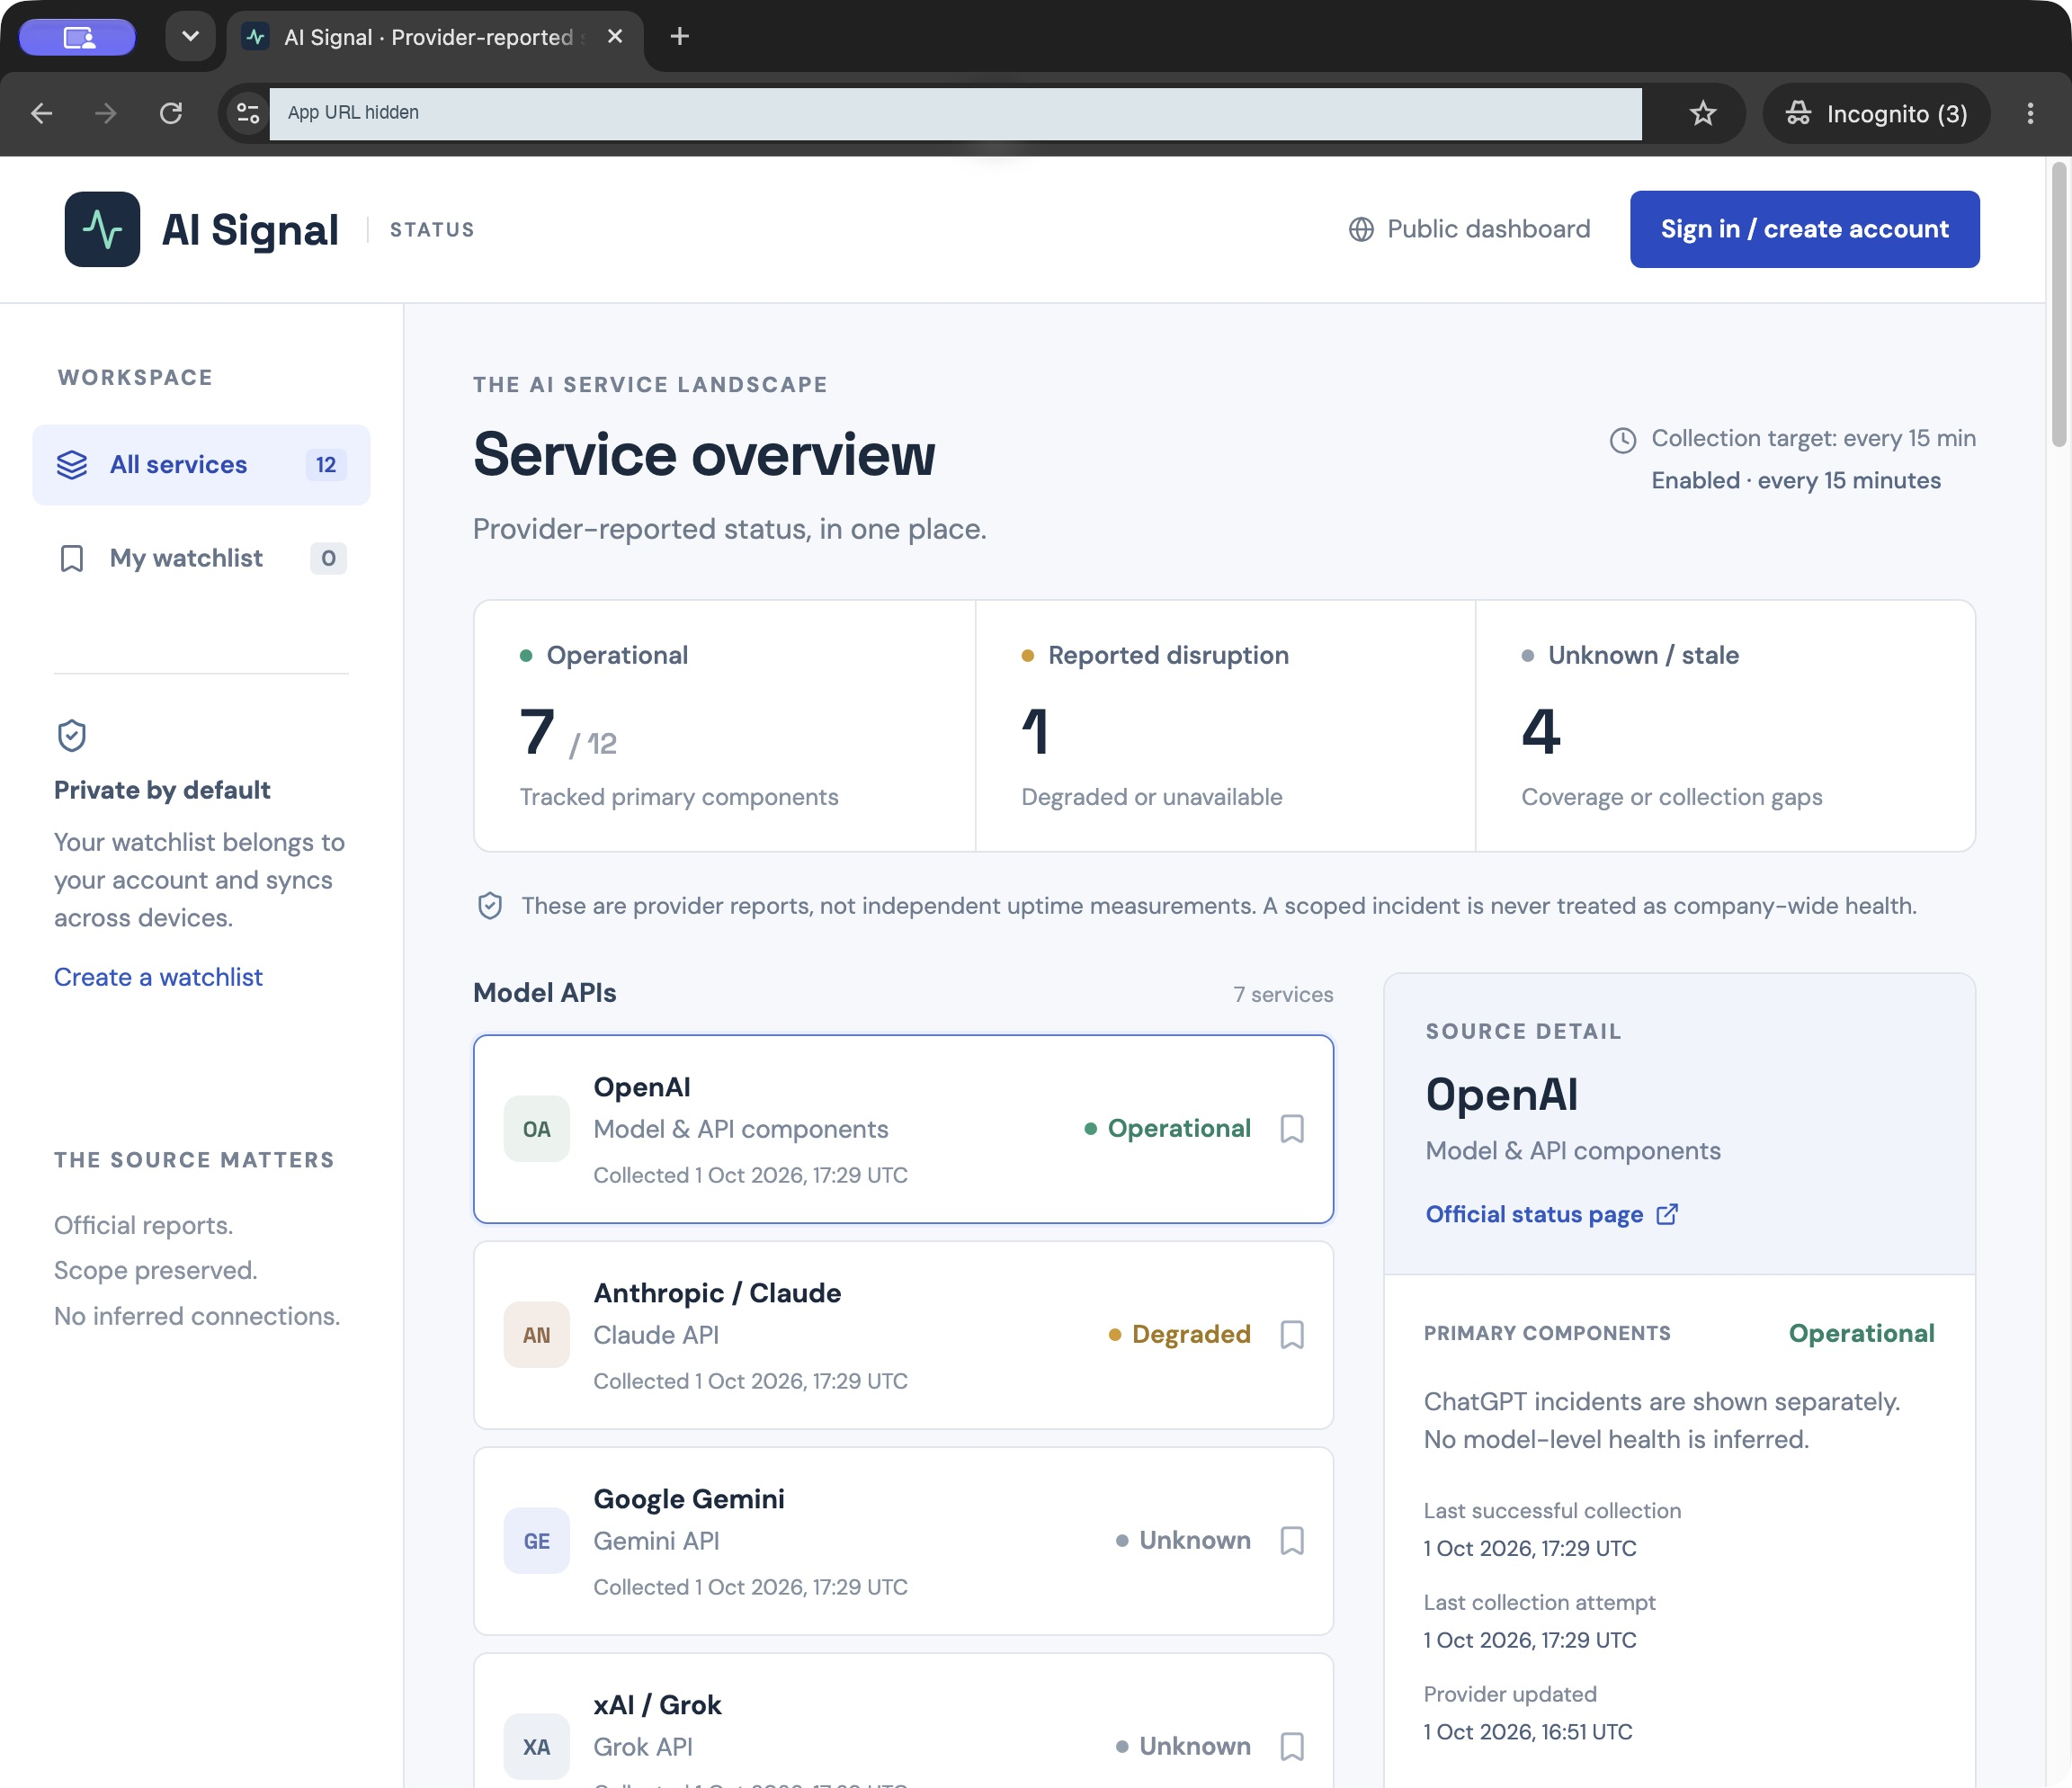
Task: Click the Reported disruption summary card
Action: coord(1225,726)
